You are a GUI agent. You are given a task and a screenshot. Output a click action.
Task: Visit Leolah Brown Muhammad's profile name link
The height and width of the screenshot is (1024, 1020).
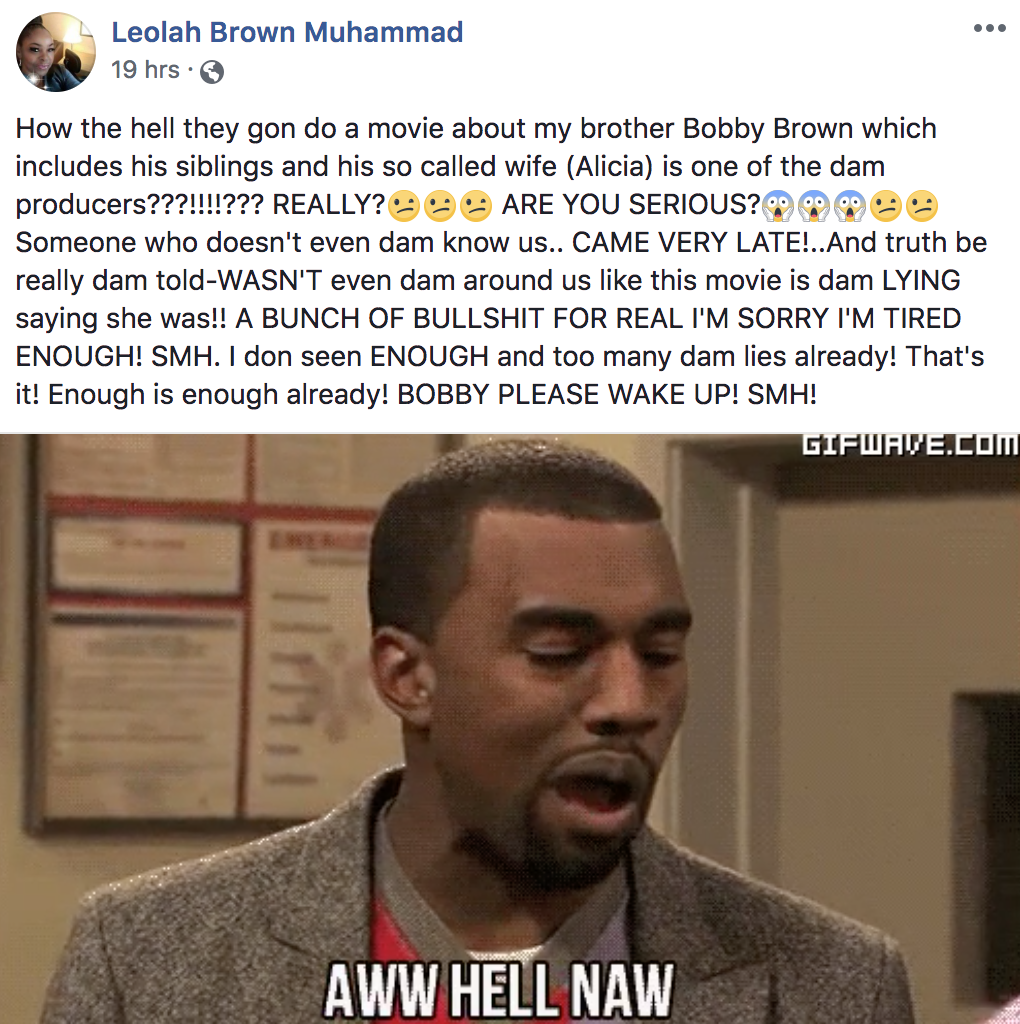[x=287, y=32]
